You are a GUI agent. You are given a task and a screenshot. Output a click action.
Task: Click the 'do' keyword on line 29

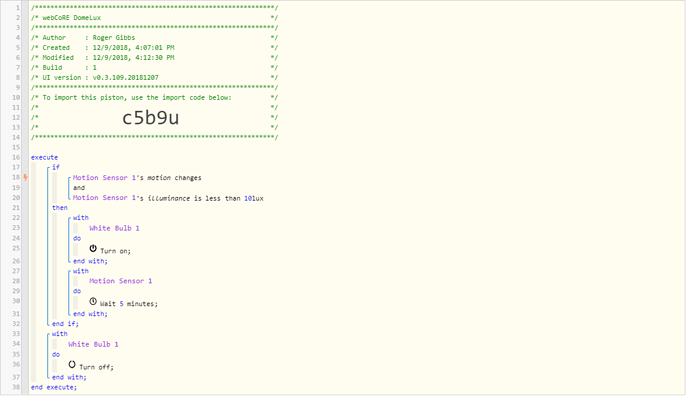pyautogui.click(x=77, y=291)
